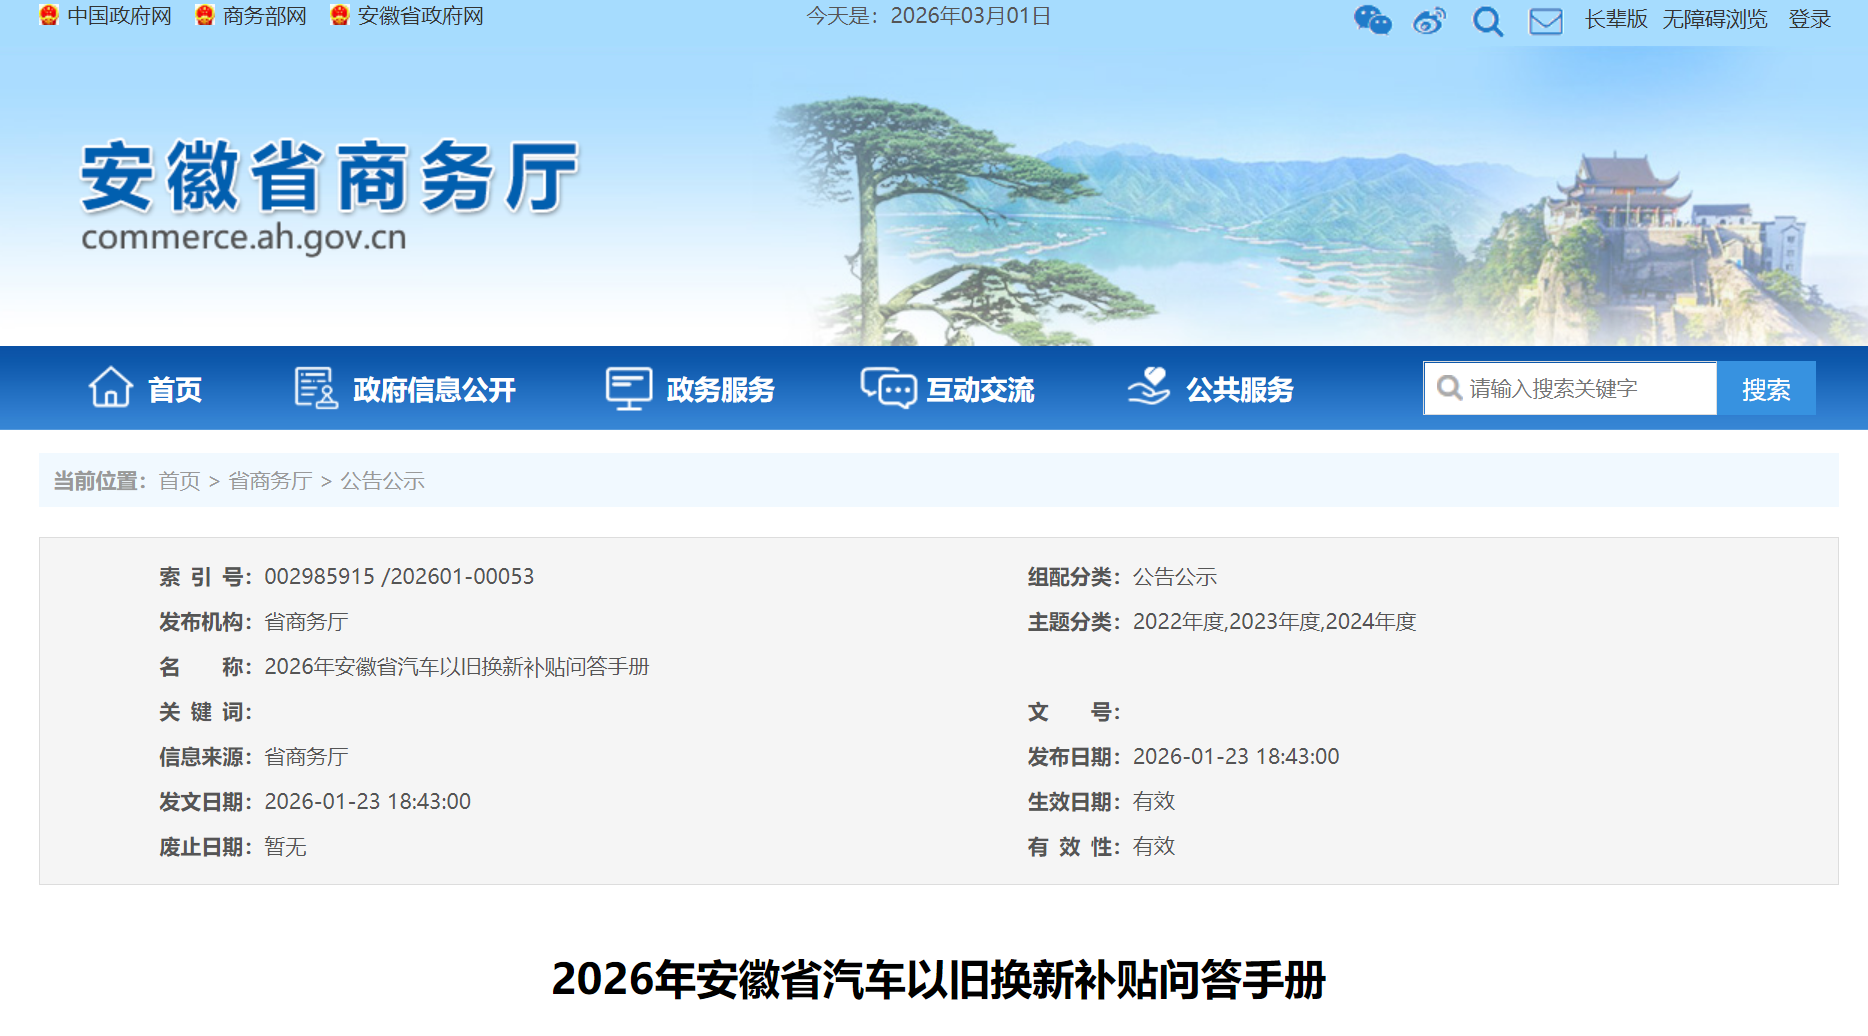Click the document icon beside 政府信息公开

point(316,388)
